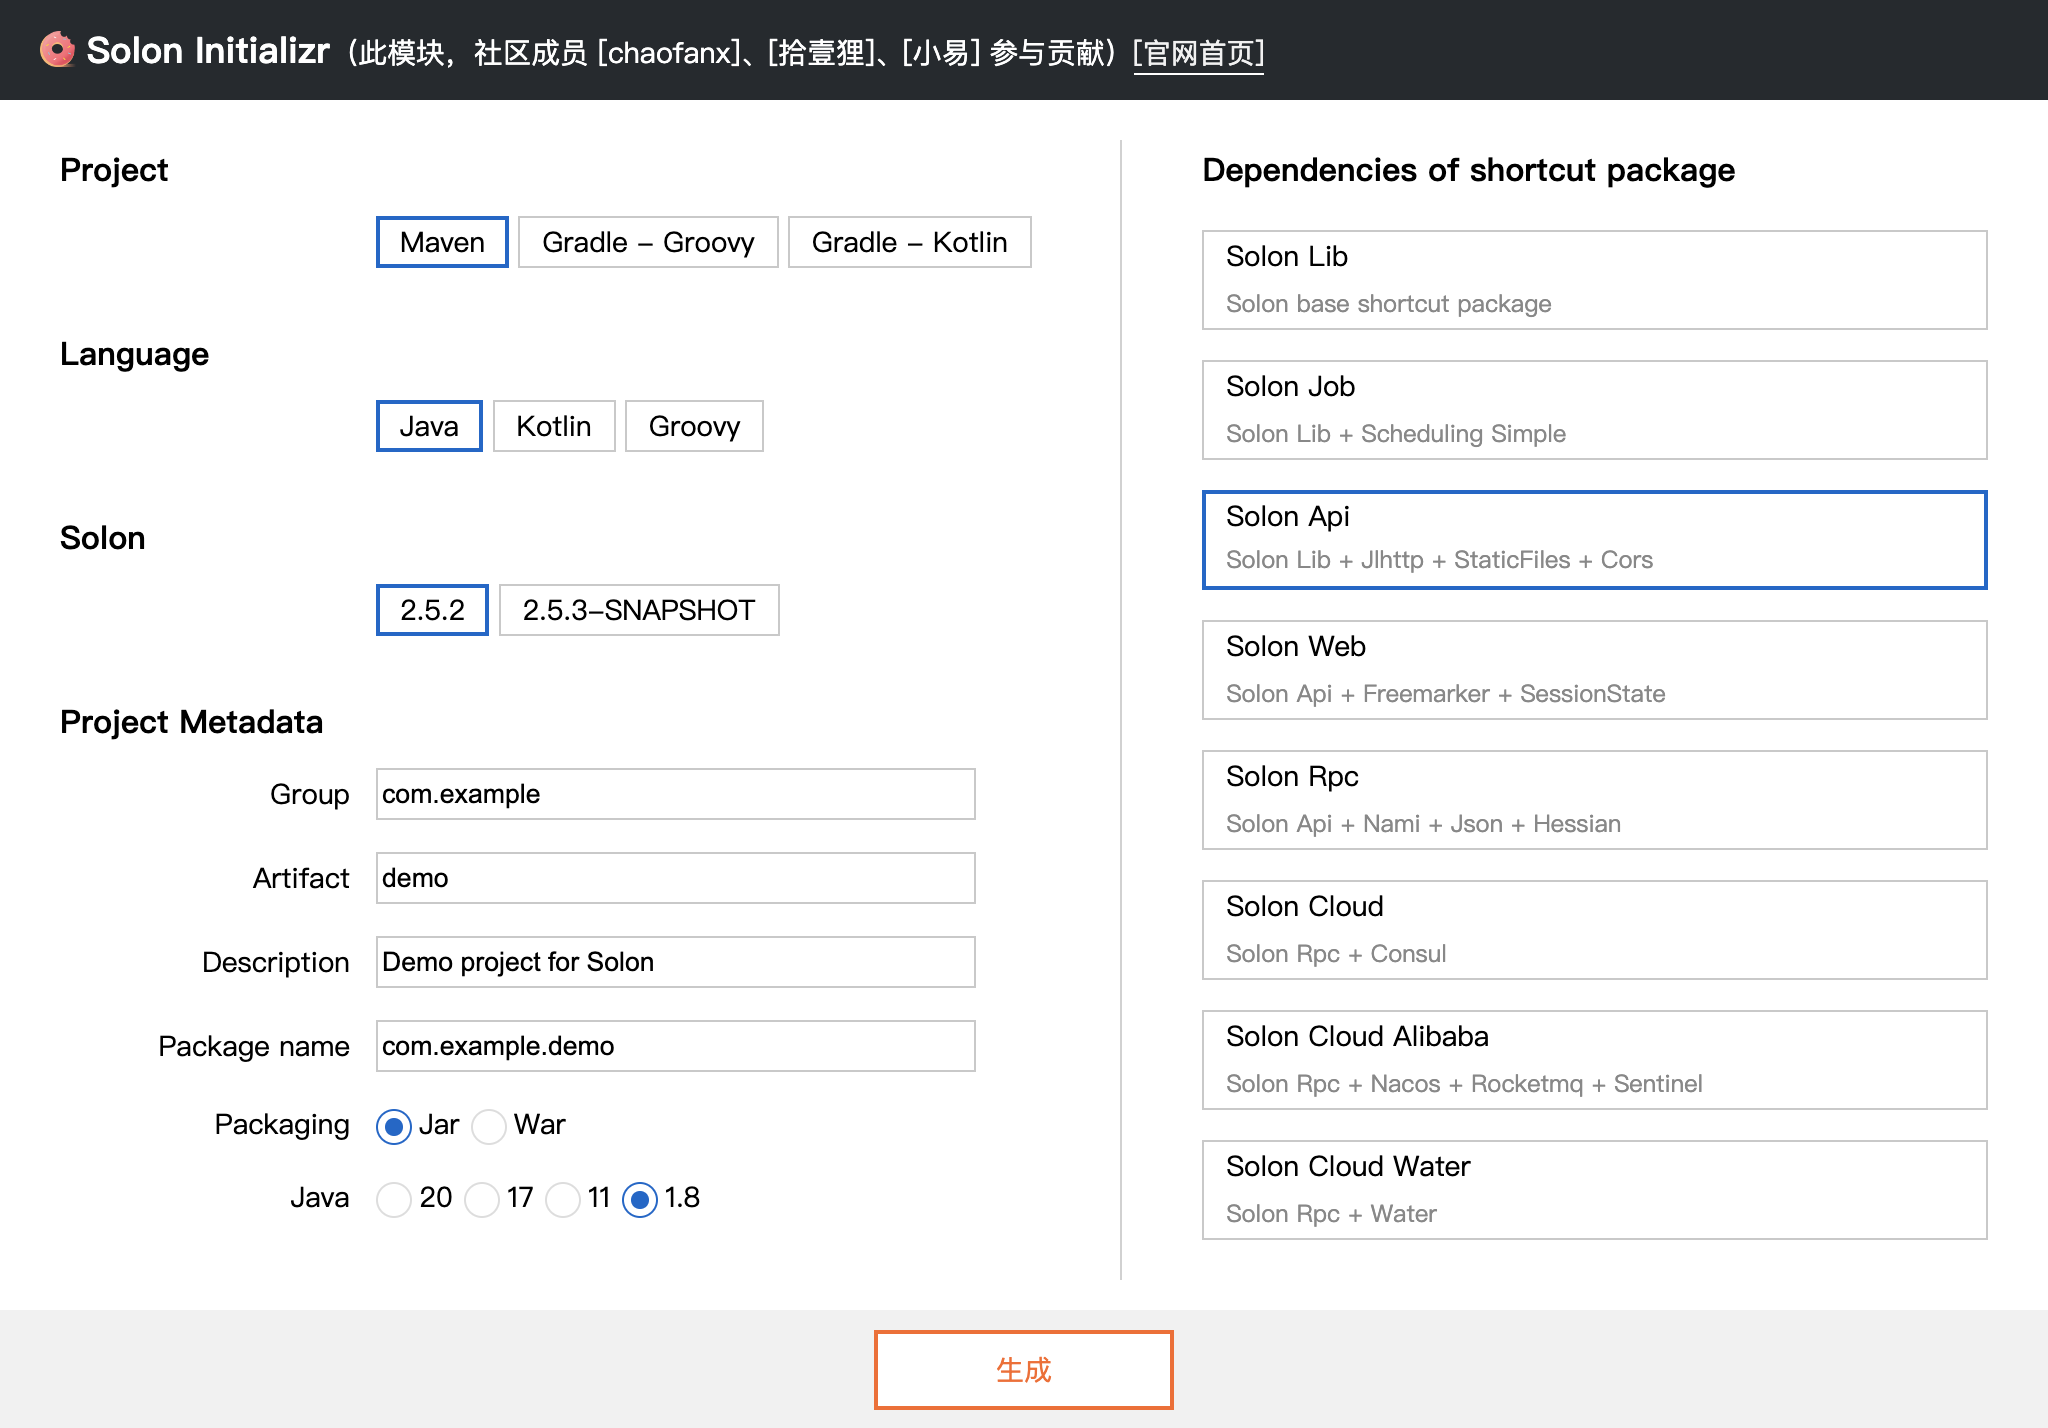Pick Java 11 radio option
This screenshot has width=2048, height=1428.
tap(563, 1199)
